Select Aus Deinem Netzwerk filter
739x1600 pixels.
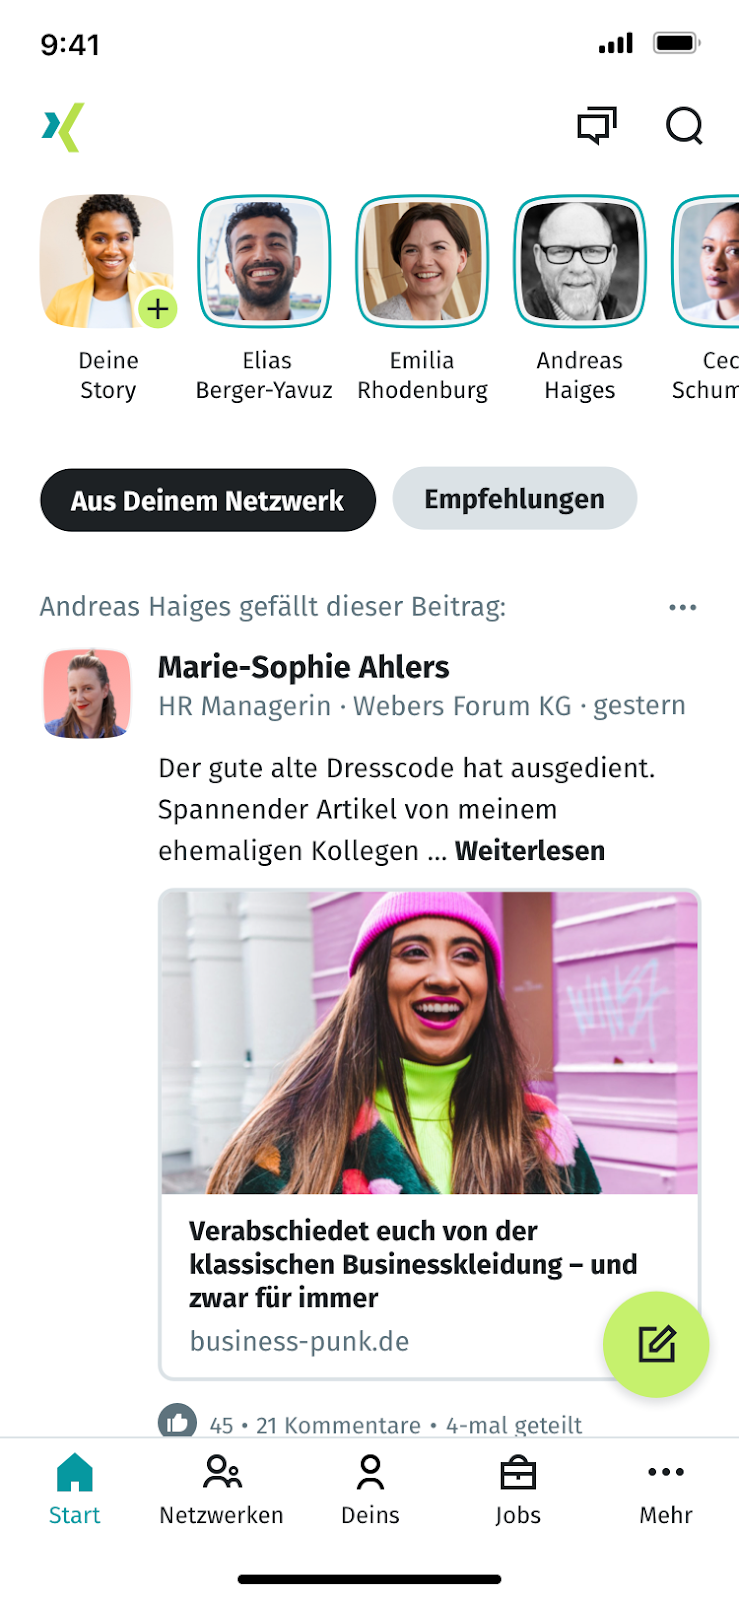[208, 500]
